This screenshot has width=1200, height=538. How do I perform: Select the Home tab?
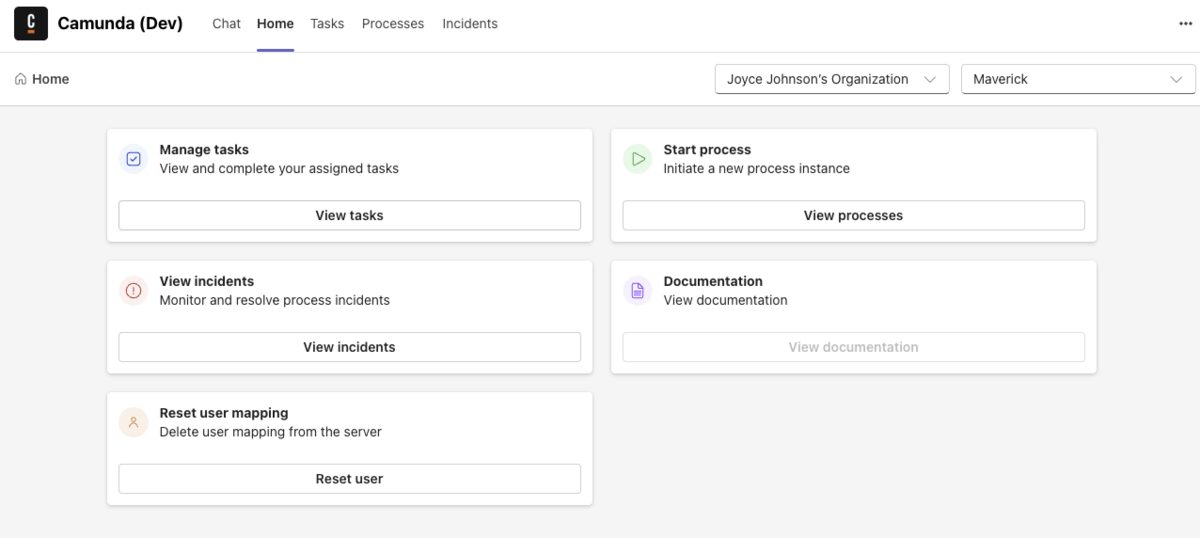(x=275, y=24)
